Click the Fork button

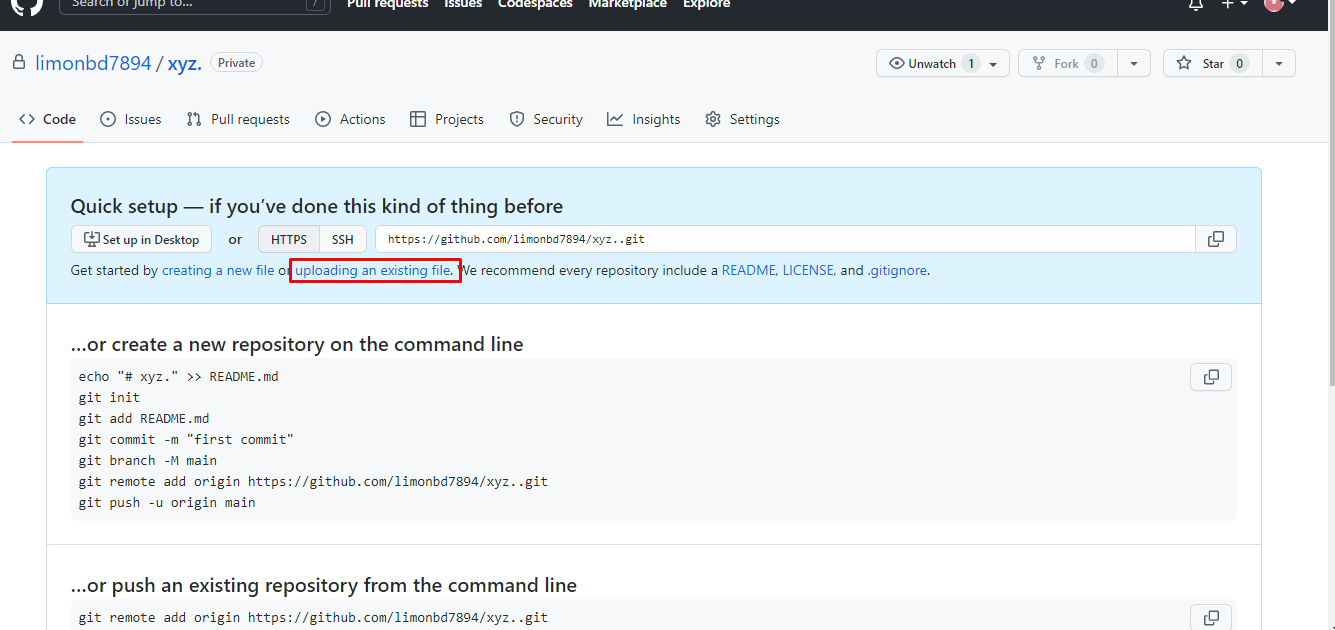point(1067,63)
